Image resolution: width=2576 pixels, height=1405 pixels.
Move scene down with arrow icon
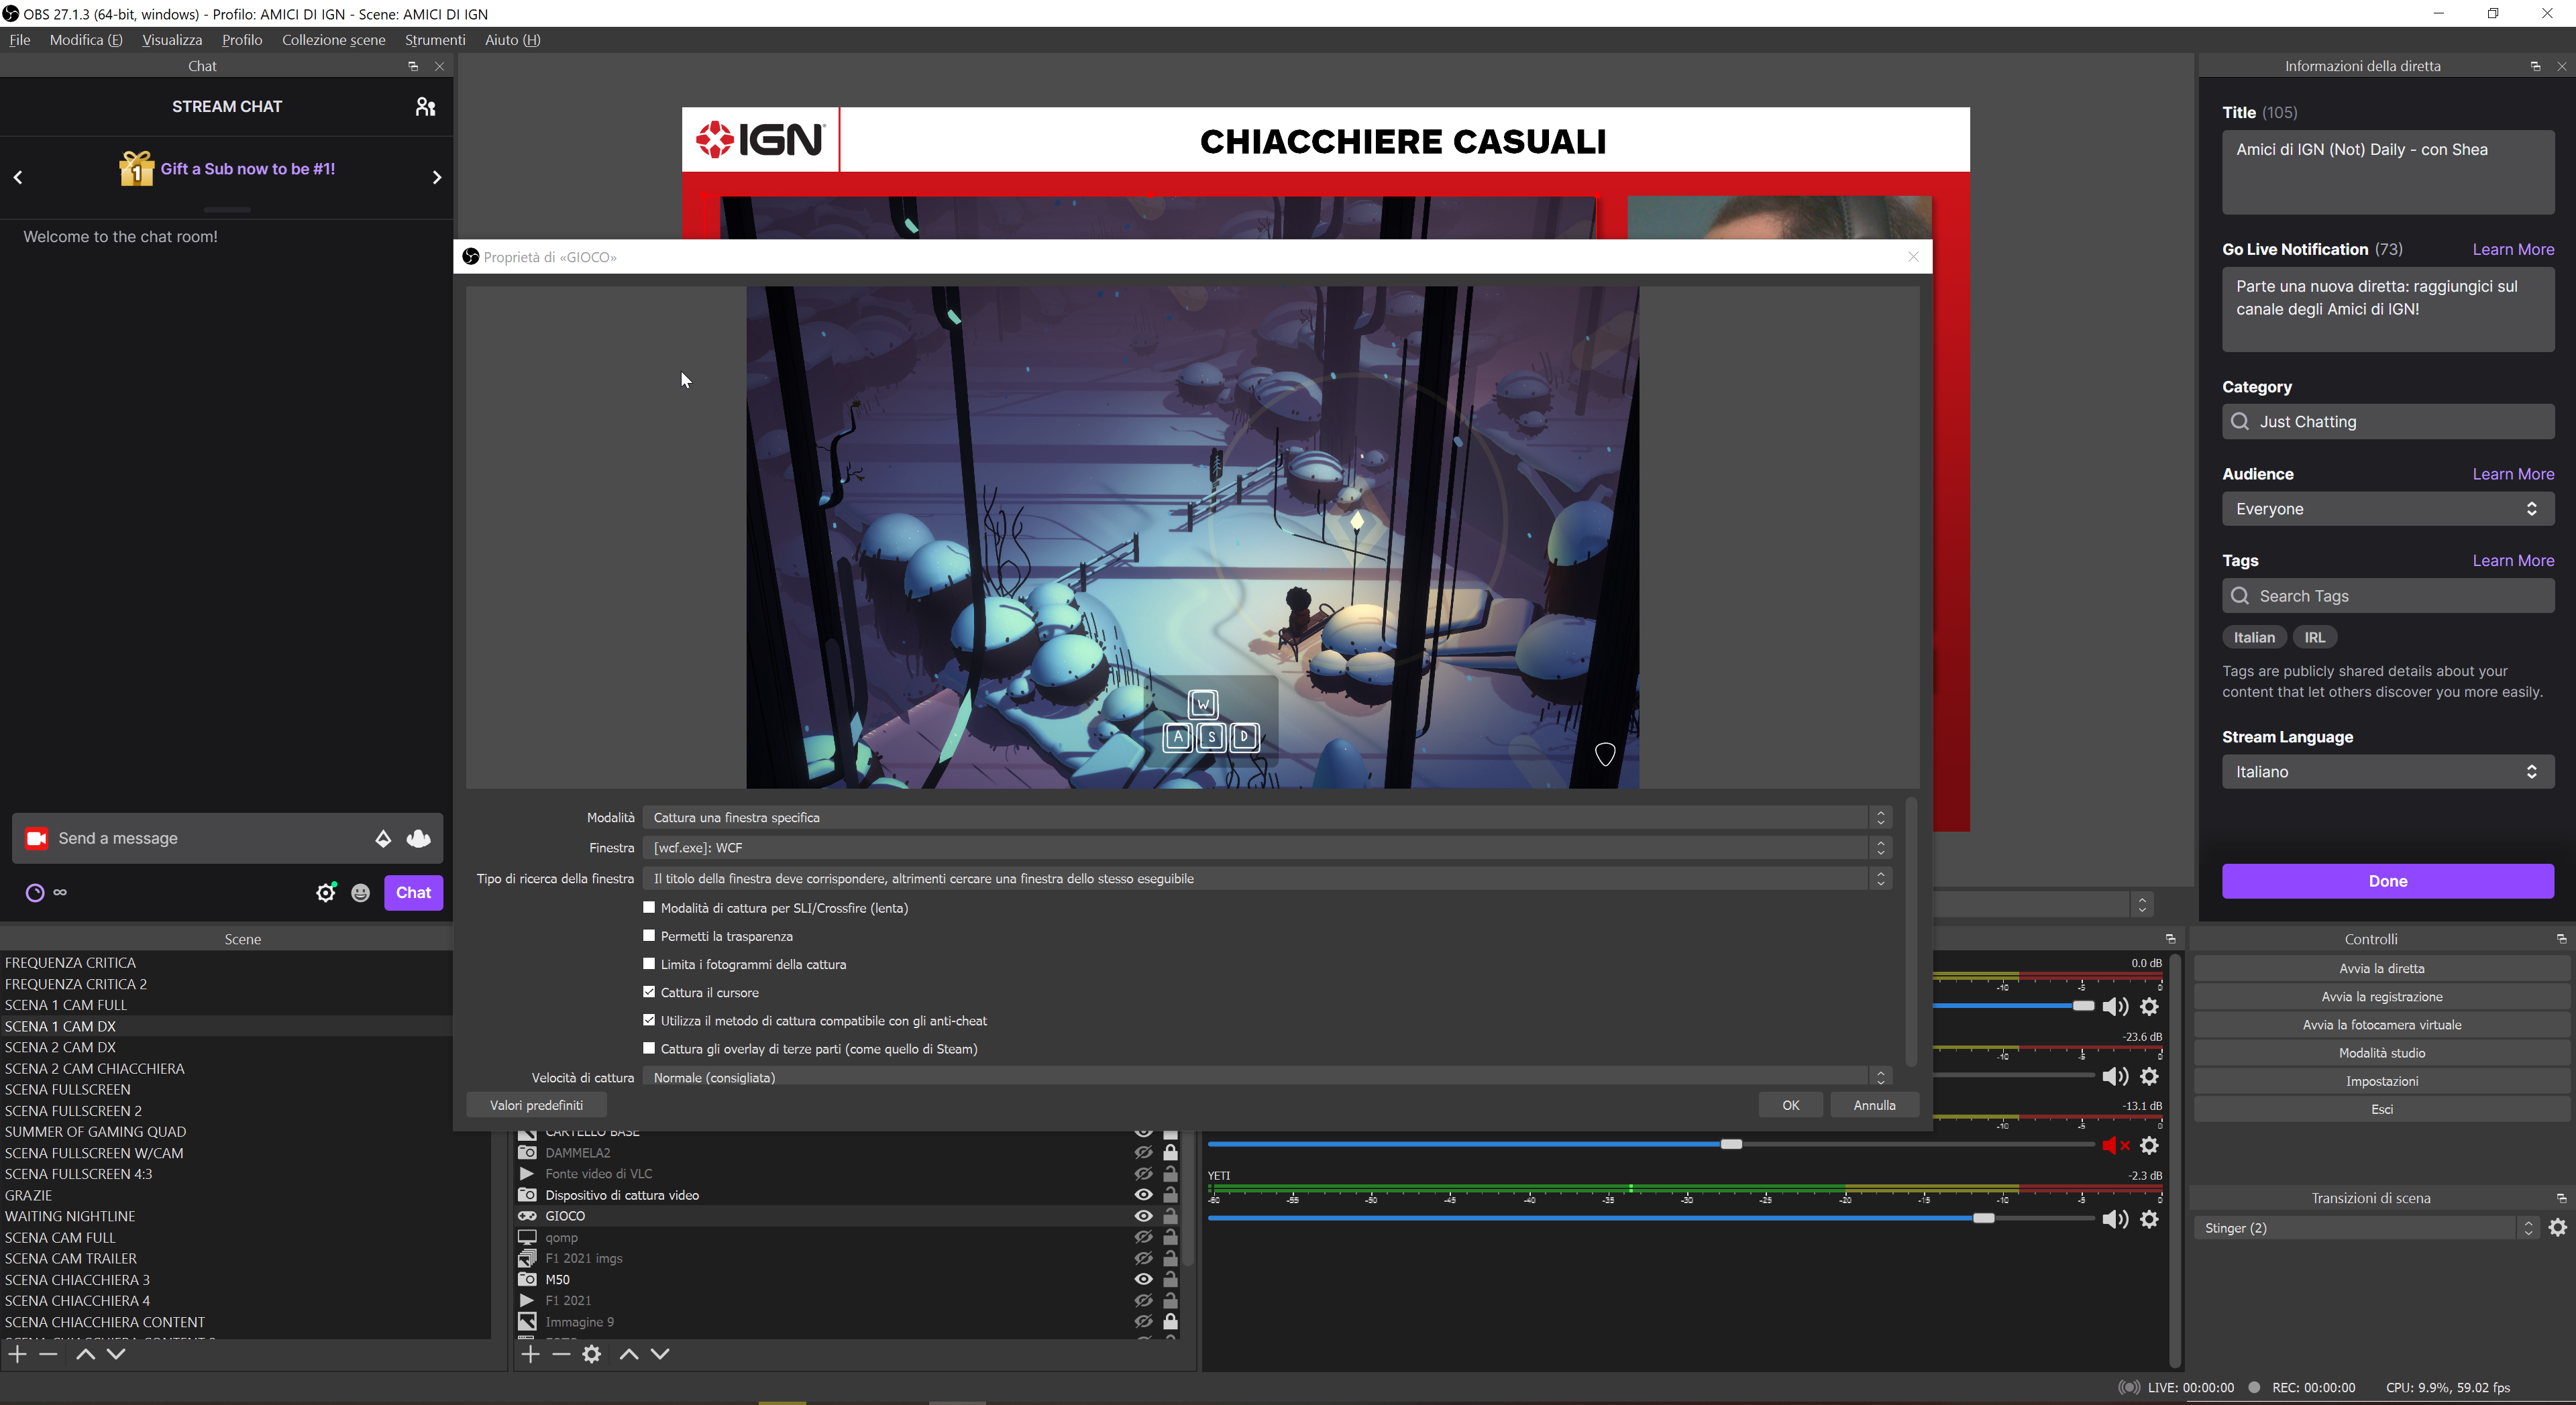coord(116,1353)
